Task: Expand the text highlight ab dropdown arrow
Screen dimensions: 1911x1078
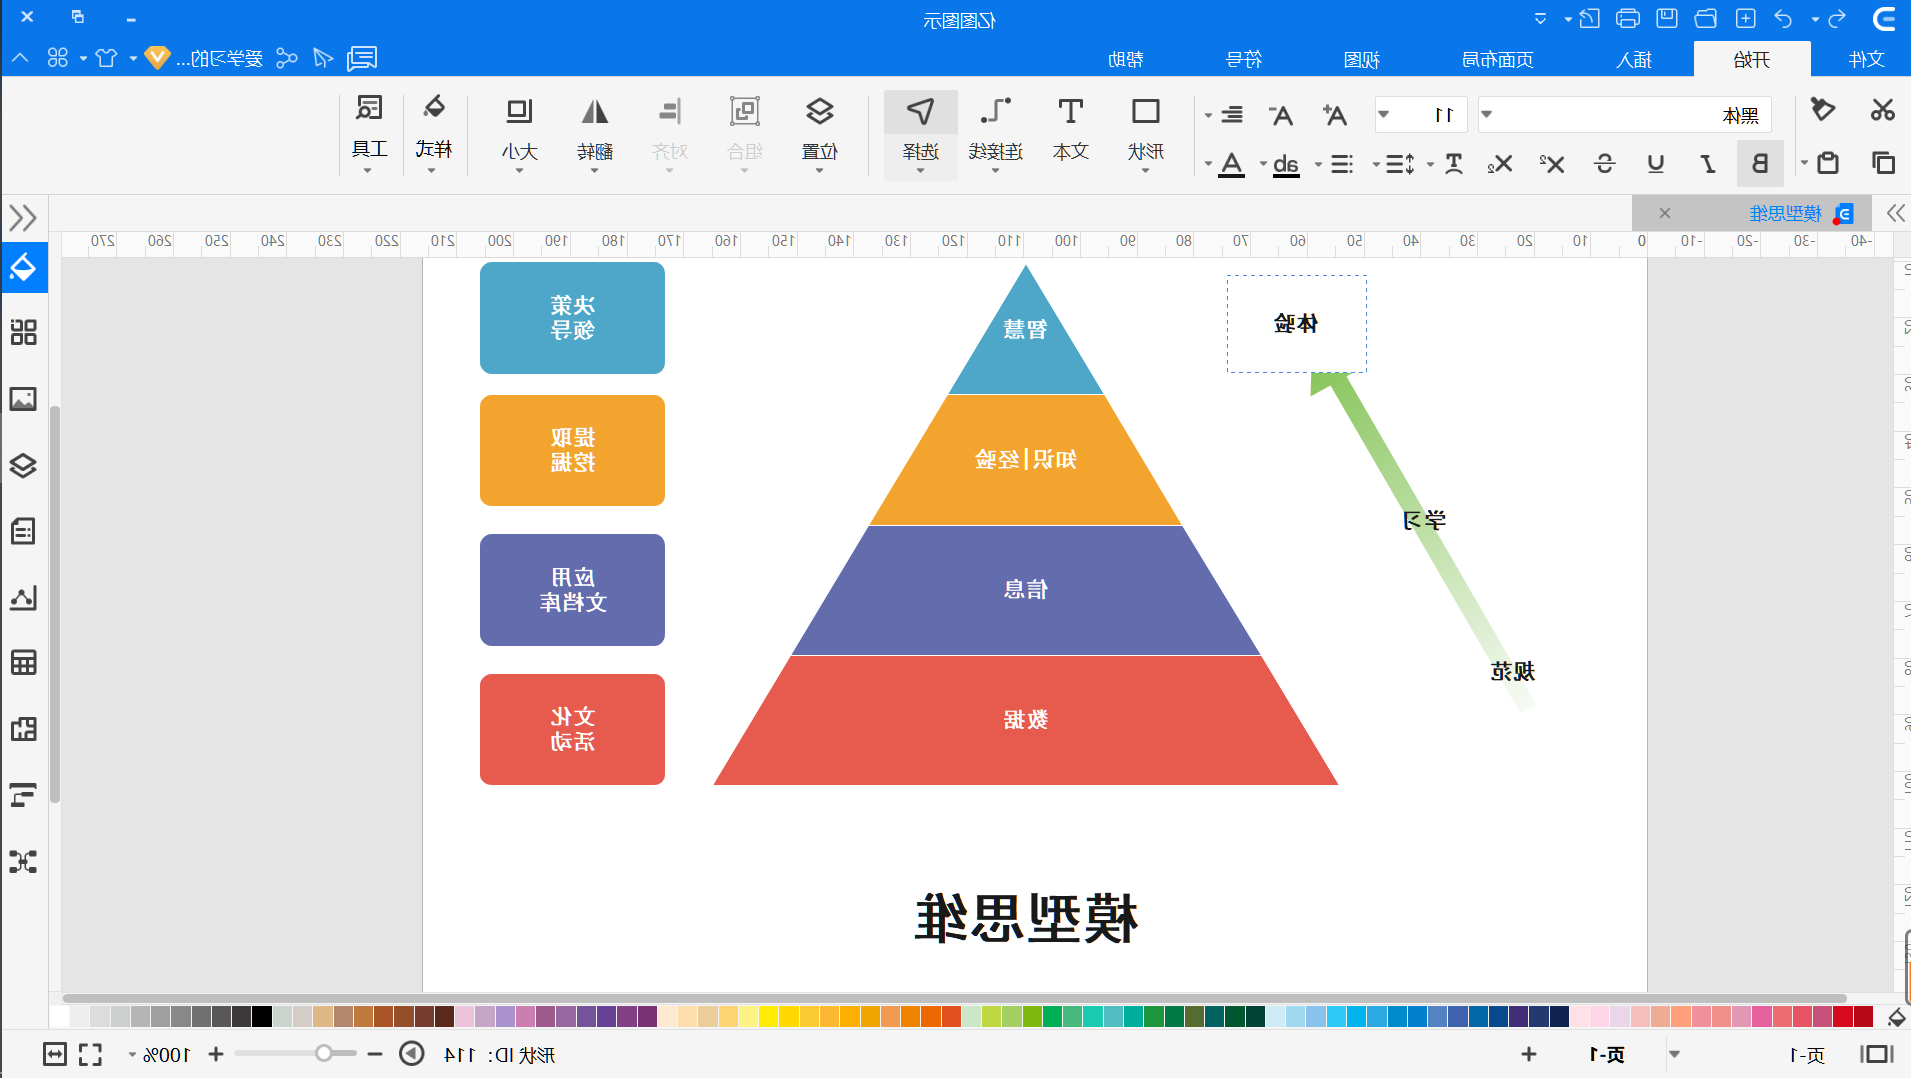Action: pyautogui.click(x=1263, y=164)
